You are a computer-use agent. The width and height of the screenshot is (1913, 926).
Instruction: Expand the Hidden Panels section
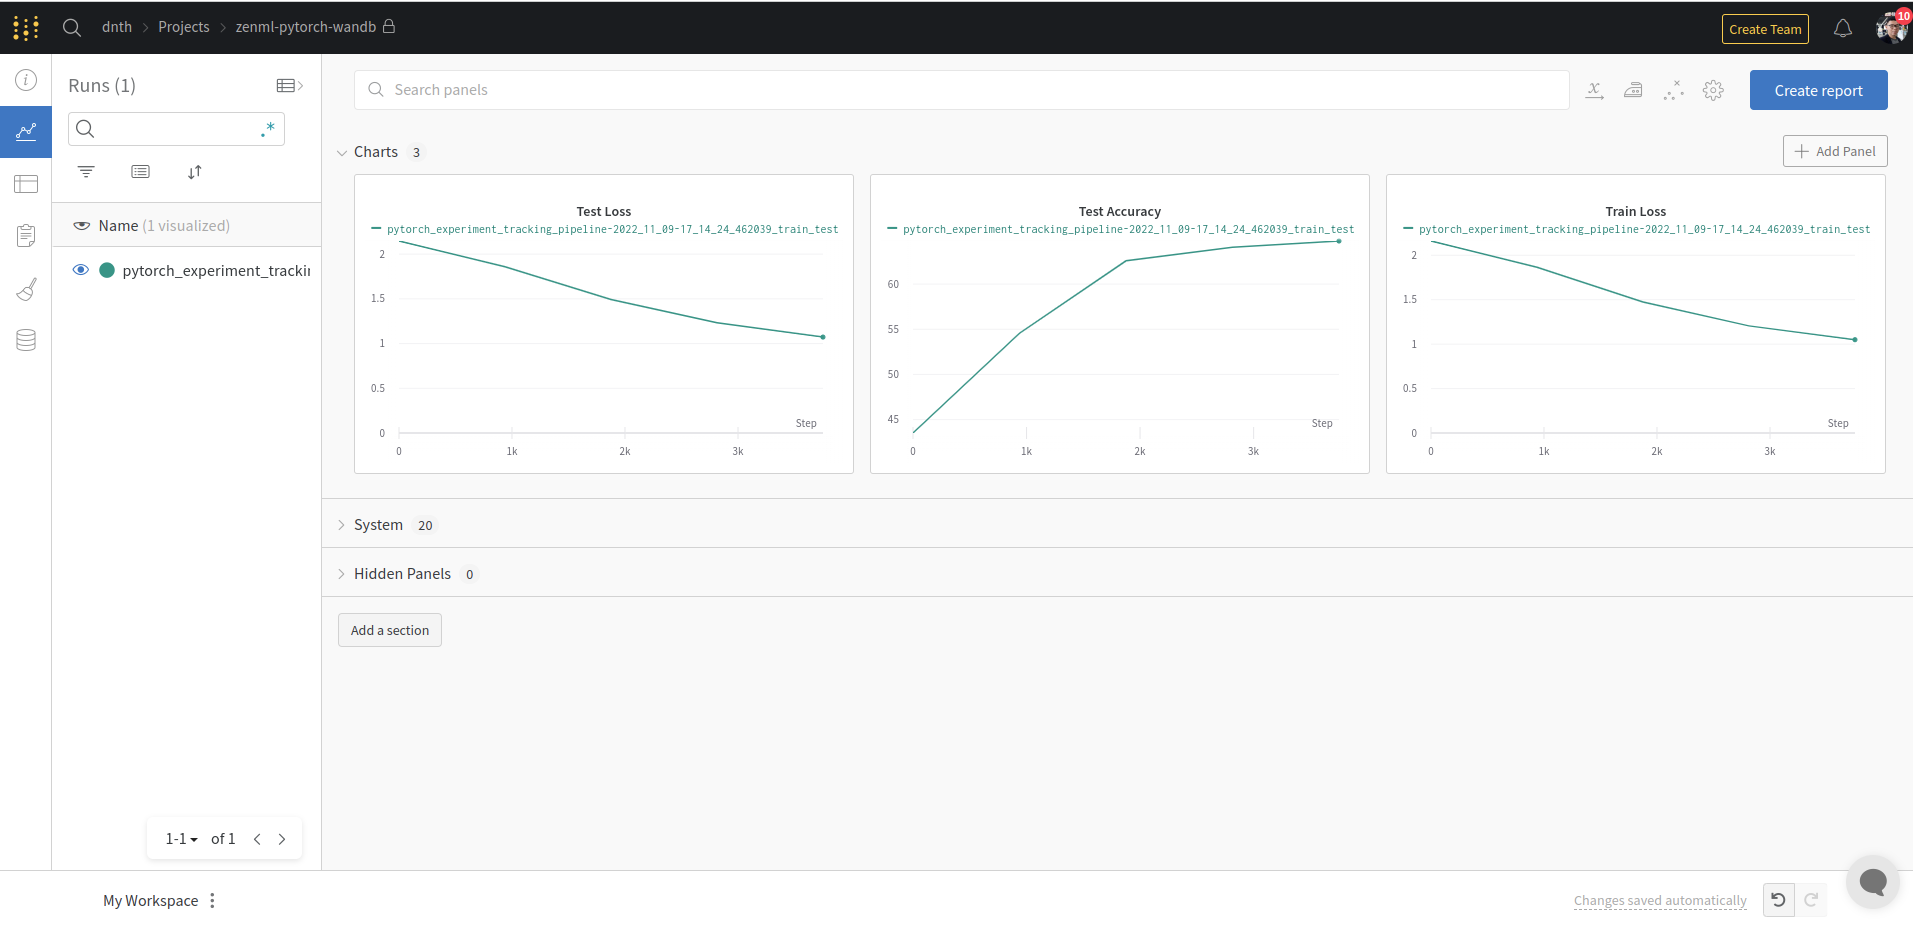(342, 573)
